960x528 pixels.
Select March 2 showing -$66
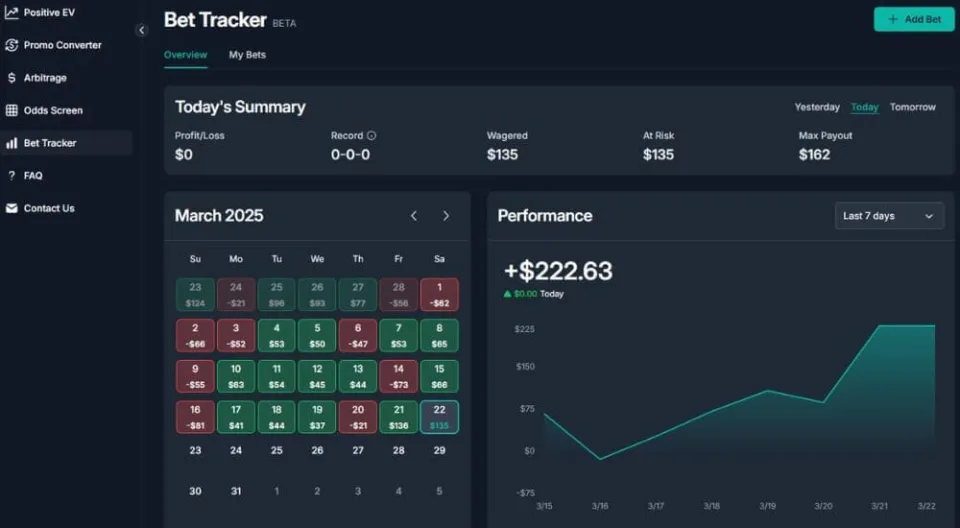point(195,335)
